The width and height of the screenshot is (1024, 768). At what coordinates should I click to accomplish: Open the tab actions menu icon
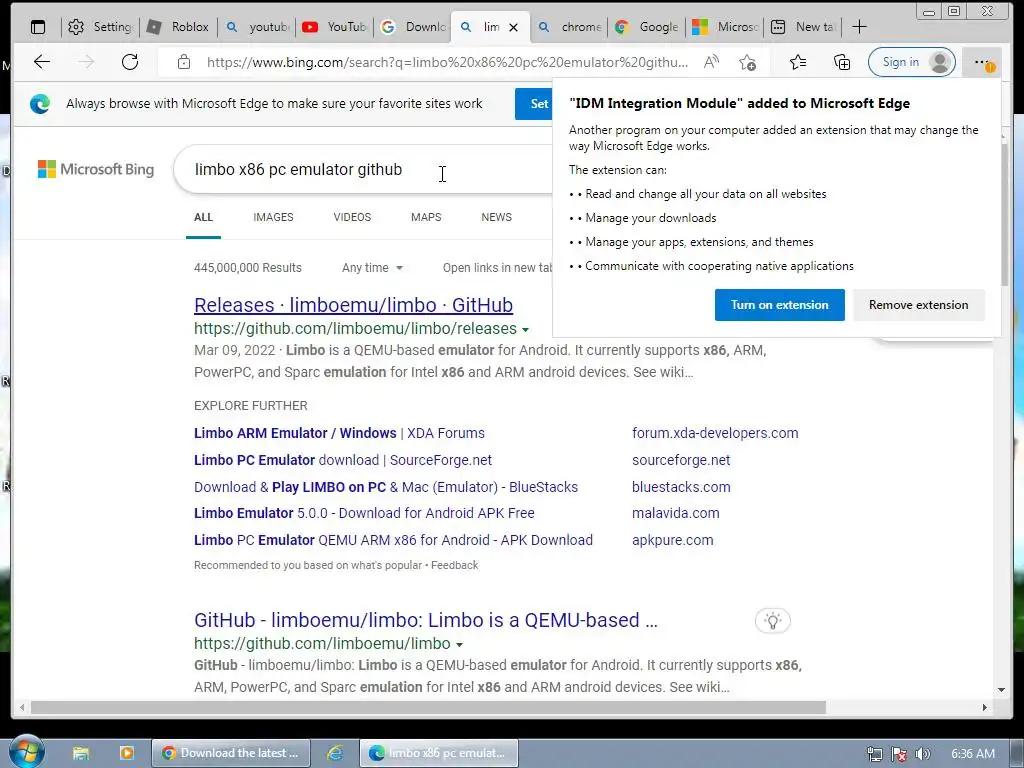tap(38, 27)
